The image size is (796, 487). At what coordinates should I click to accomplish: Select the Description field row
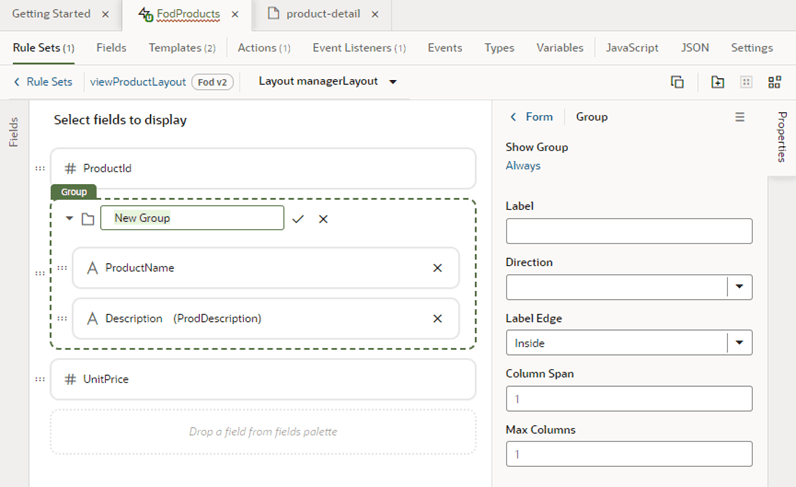click(266, 318)
